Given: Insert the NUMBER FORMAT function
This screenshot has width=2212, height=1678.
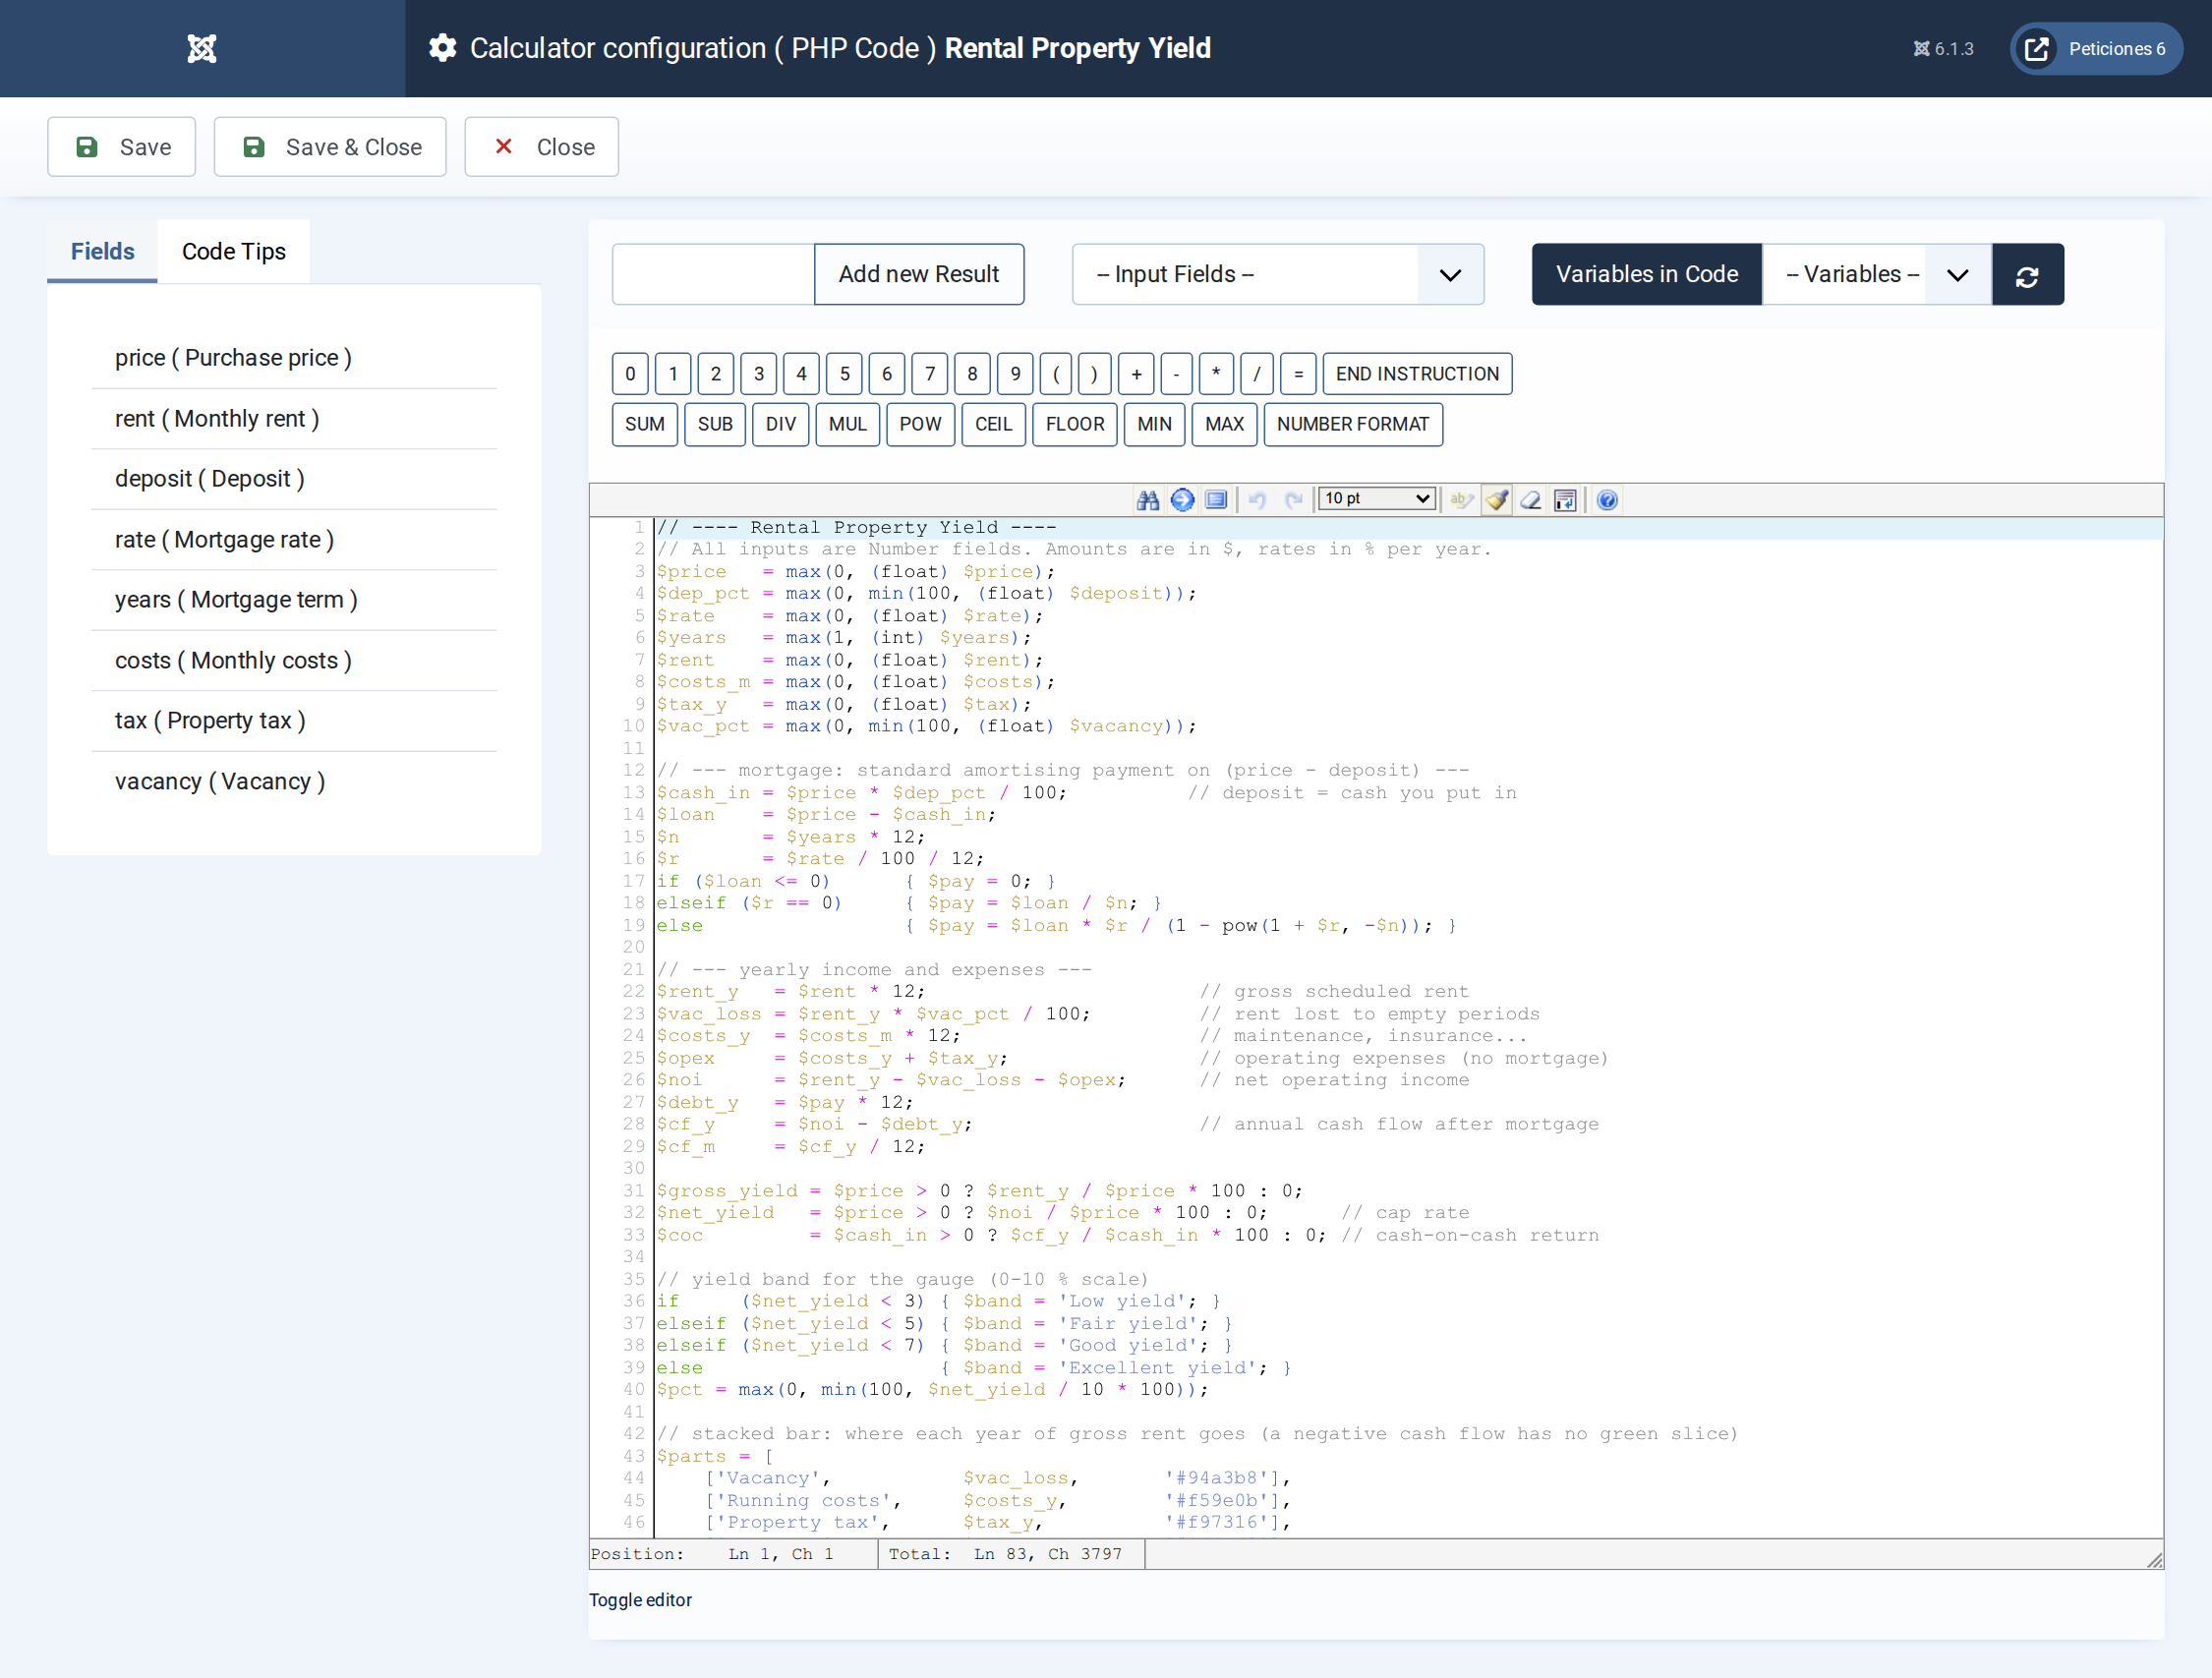Looking at the screenshot, I should click(x=1353, y=424).
